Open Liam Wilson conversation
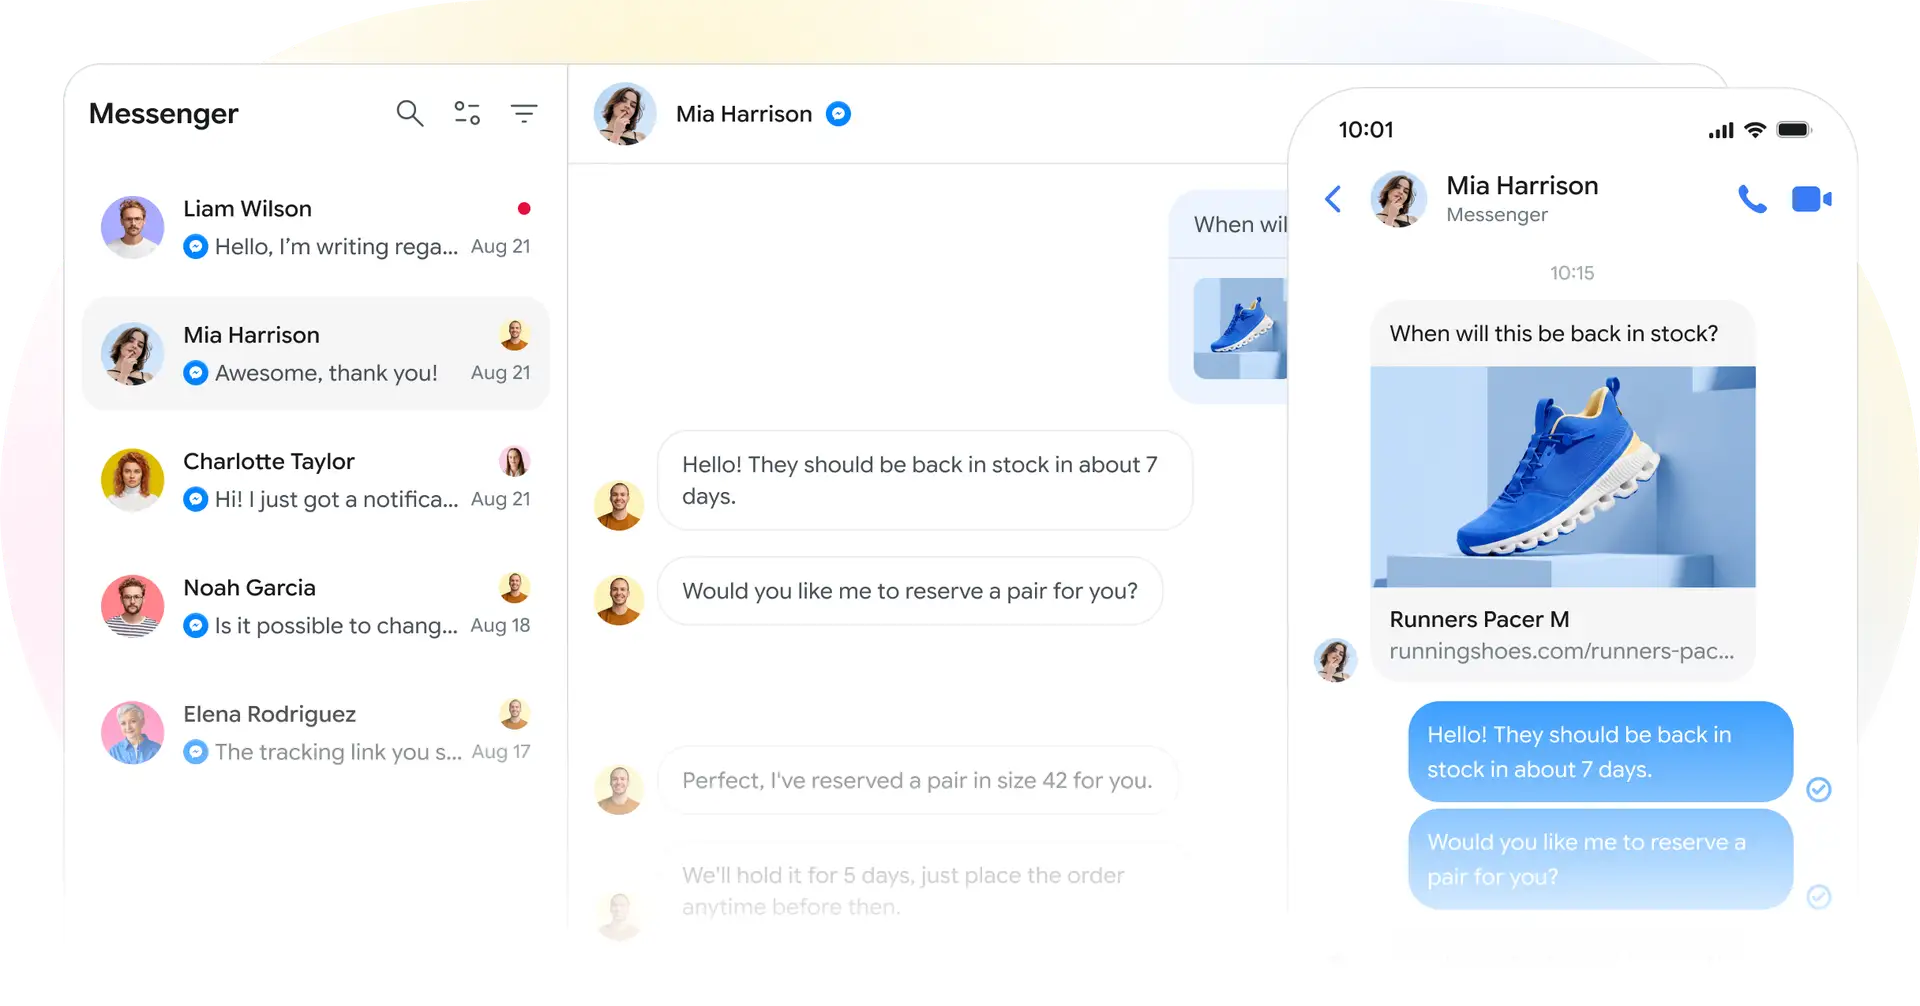The width and height of the screenshot is (1920, 1006). pos(316,227)
